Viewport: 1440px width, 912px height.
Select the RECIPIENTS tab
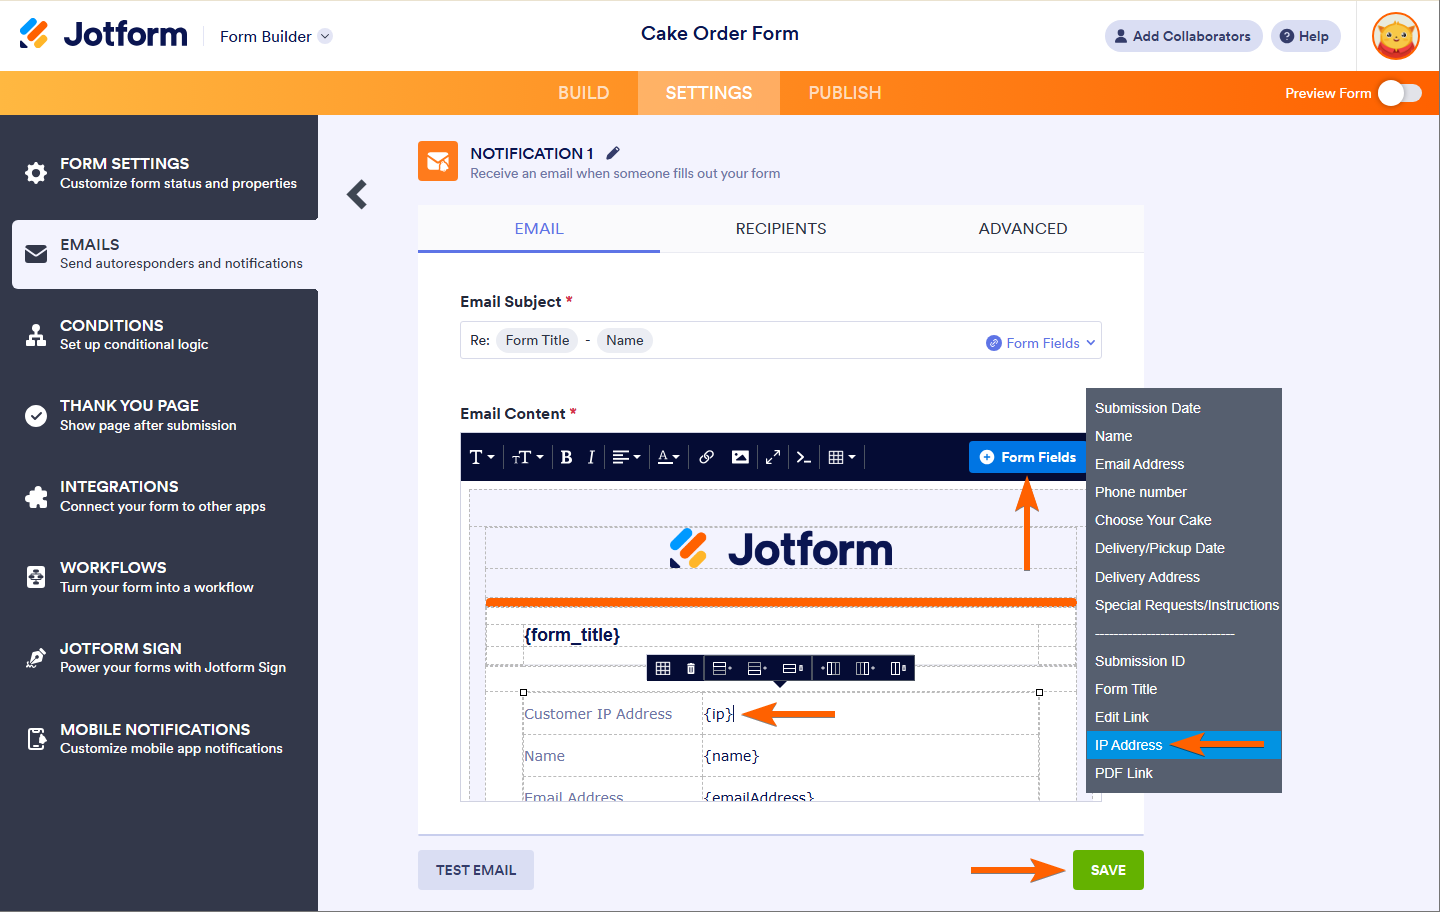781,229
